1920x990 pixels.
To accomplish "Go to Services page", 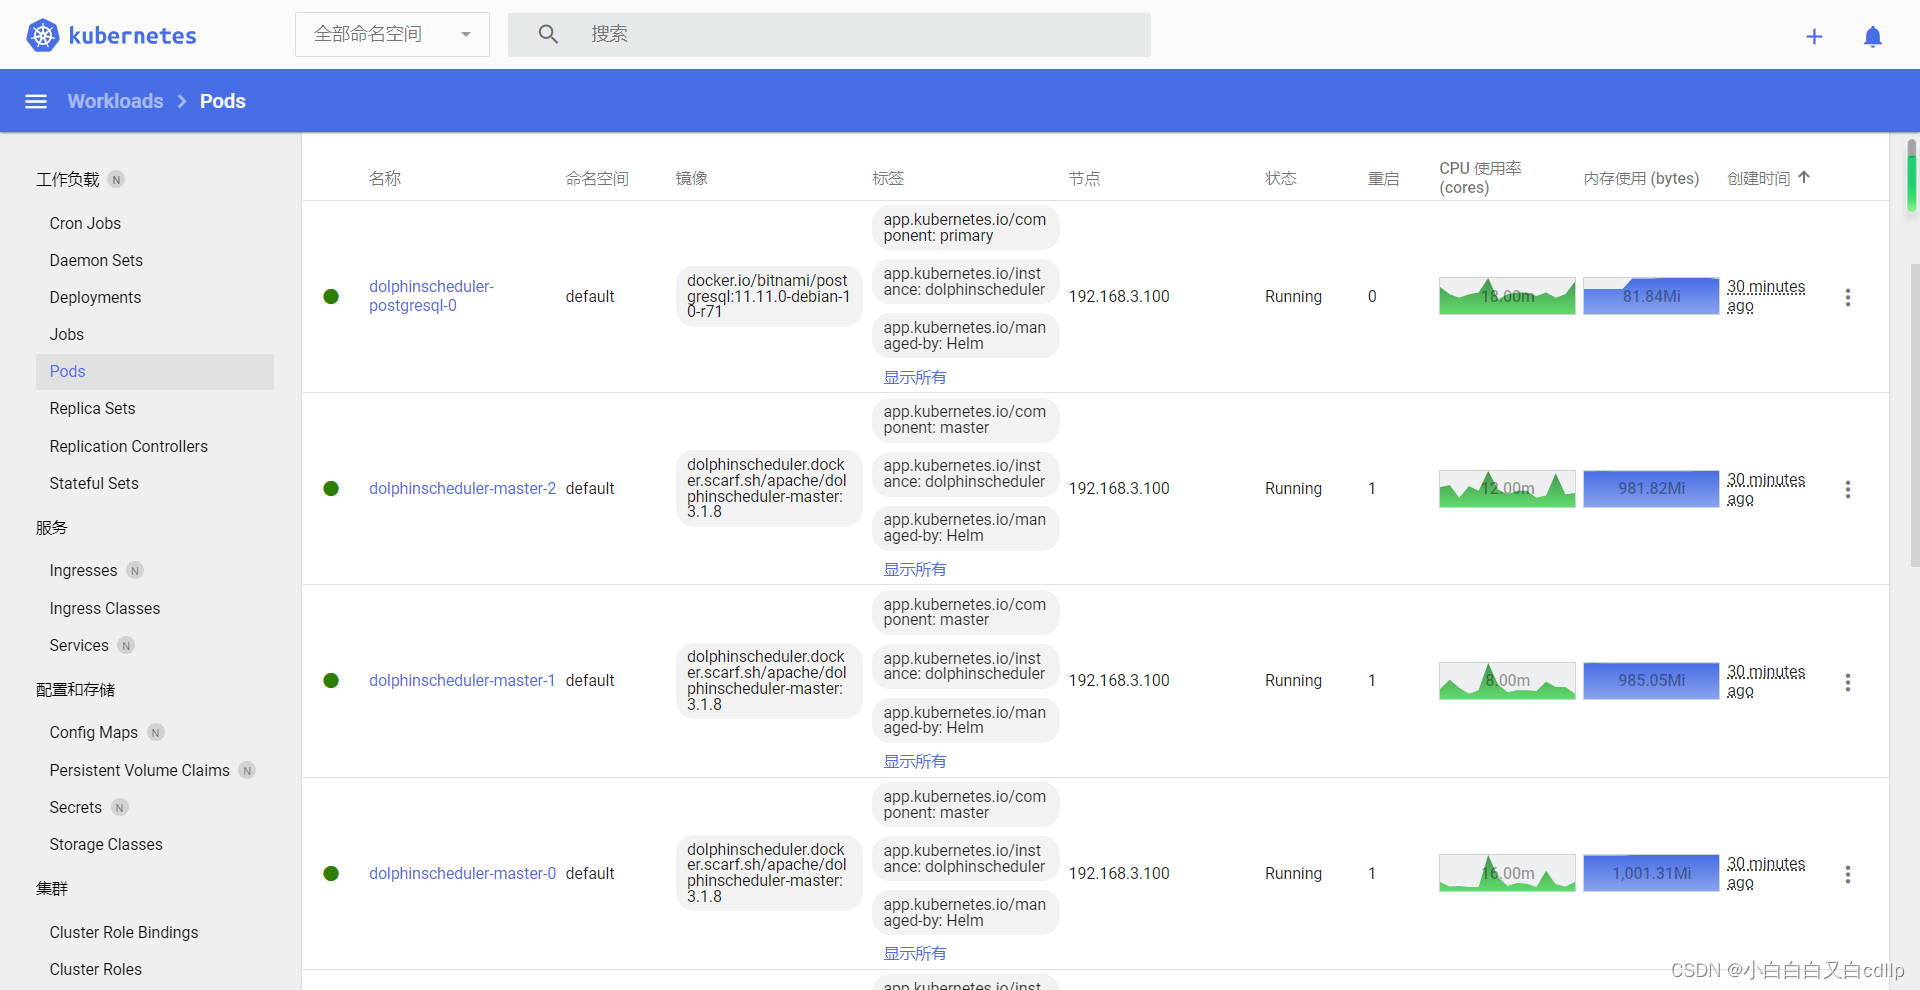I will (79, 645).
